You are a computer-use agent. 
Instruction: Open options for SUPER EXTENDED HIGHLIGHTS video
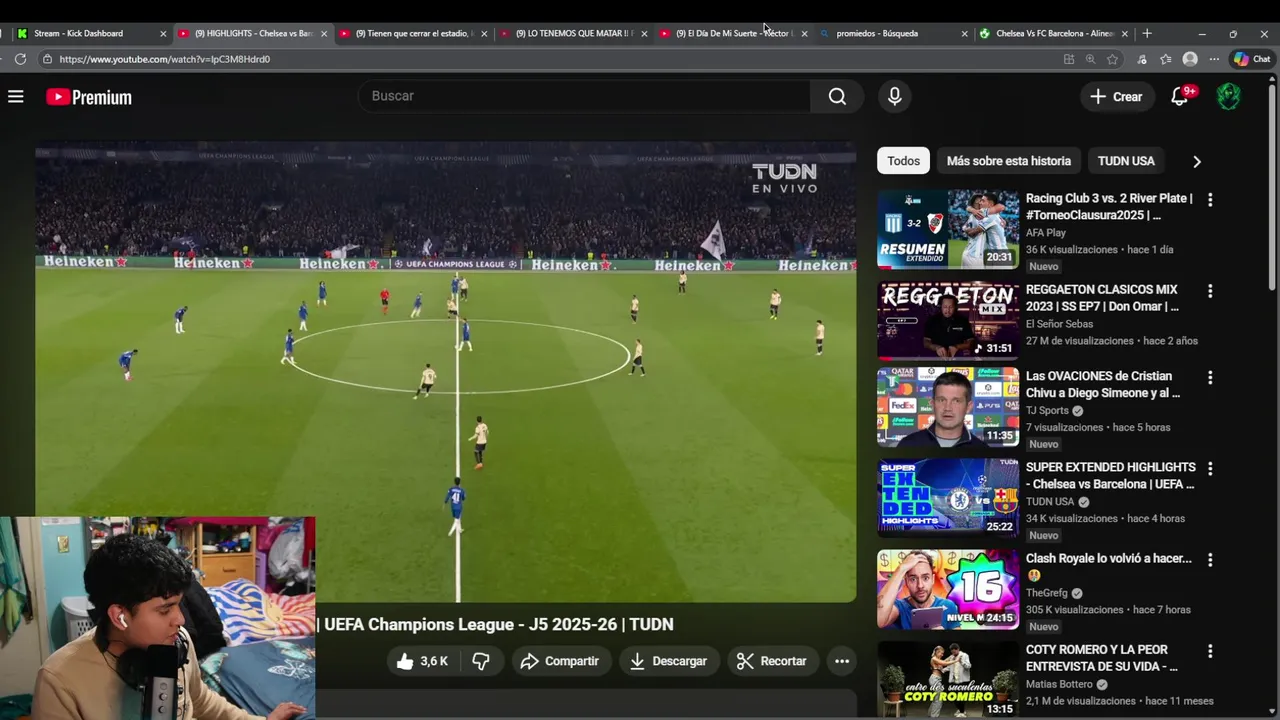coord(1210,469)
